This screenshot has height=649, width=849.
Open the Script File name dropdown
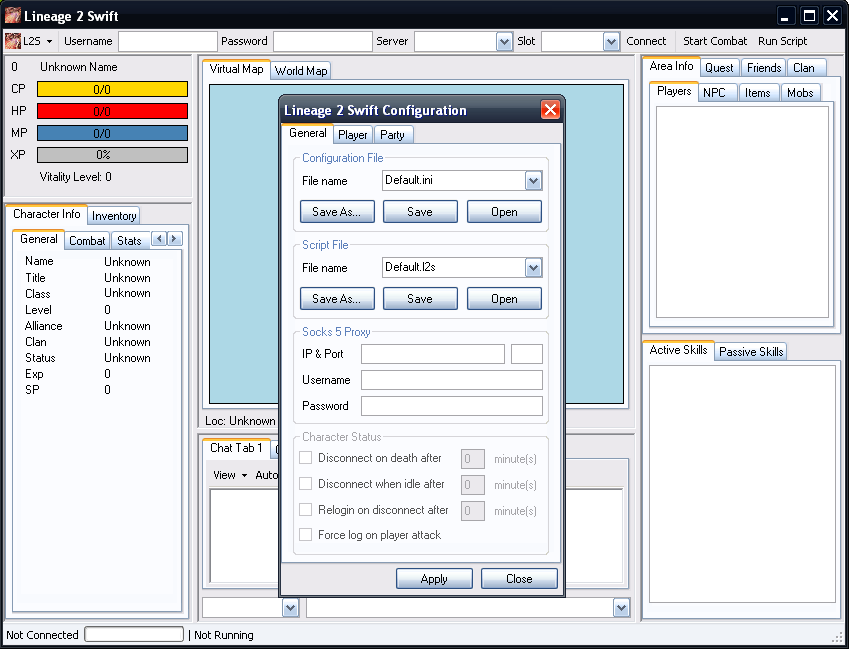(533, 267)
